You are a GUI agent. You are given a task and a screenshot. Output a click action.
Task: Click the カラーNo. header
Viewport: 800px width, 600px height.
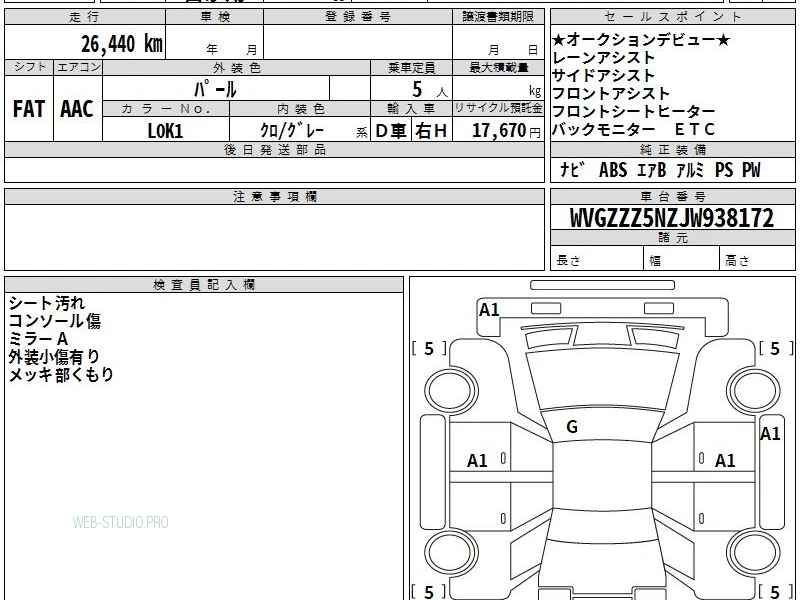click(166, 109)
